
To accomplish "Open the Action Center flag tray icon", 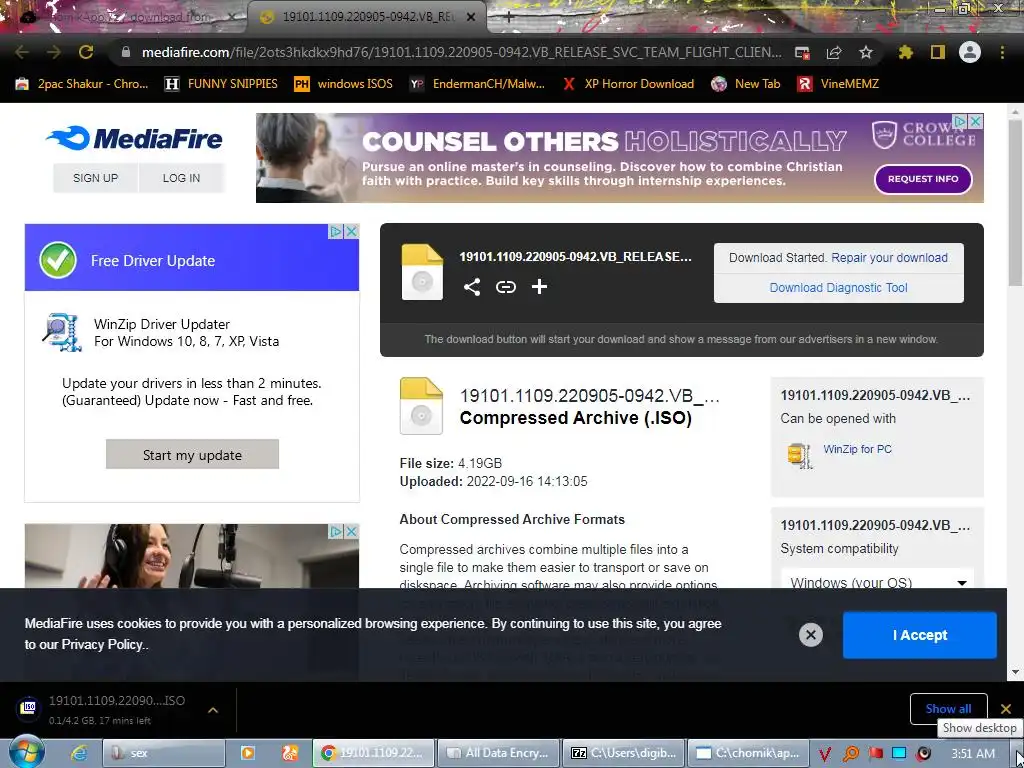I will pos(876,754).
